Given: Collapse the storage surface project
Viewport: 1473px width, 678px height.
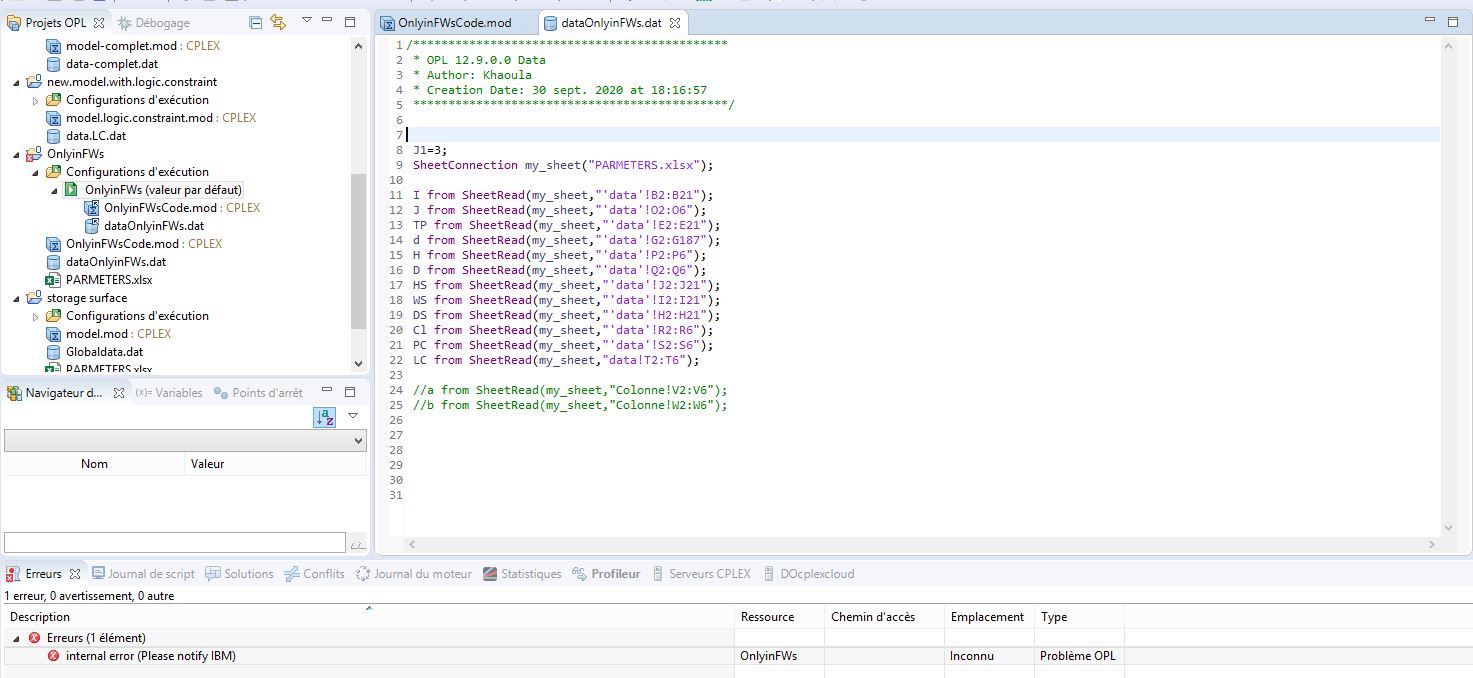Looking at the screenshot, I should [16, 298].
